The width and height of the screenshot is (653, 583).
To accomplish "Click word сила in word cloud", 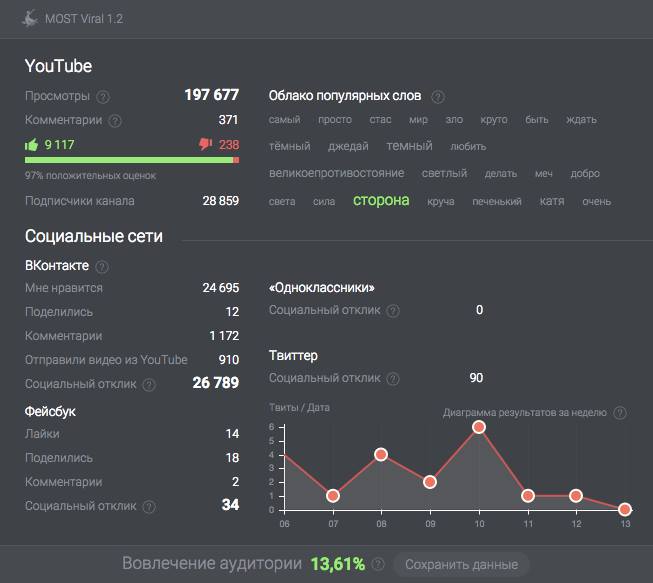I will click(x=324, y=202).
